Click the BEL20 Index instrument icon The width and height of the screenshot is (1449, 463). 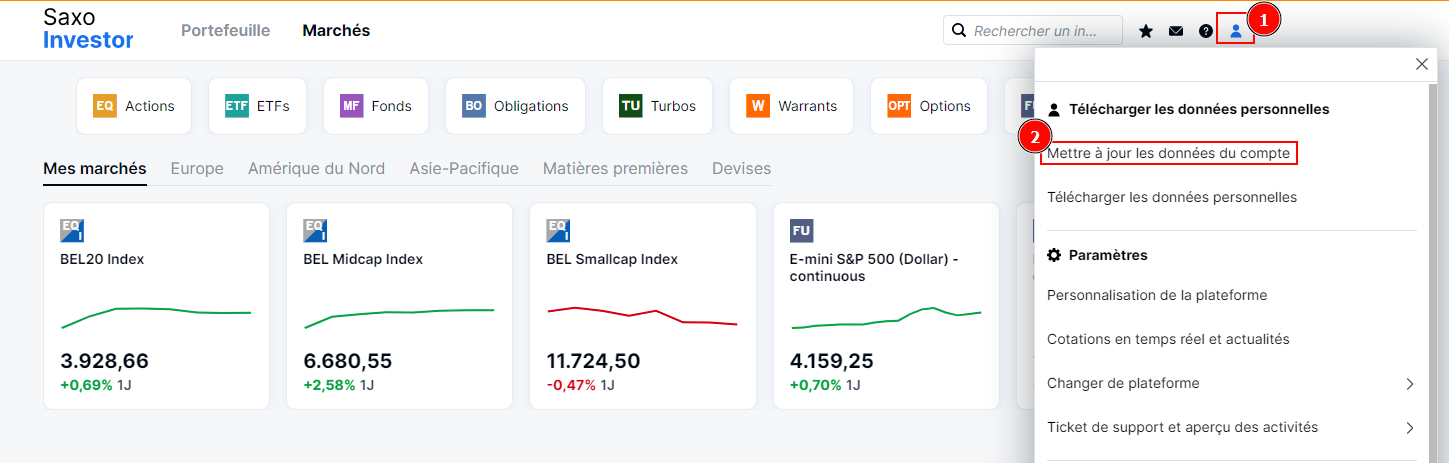tap(72, 231)
